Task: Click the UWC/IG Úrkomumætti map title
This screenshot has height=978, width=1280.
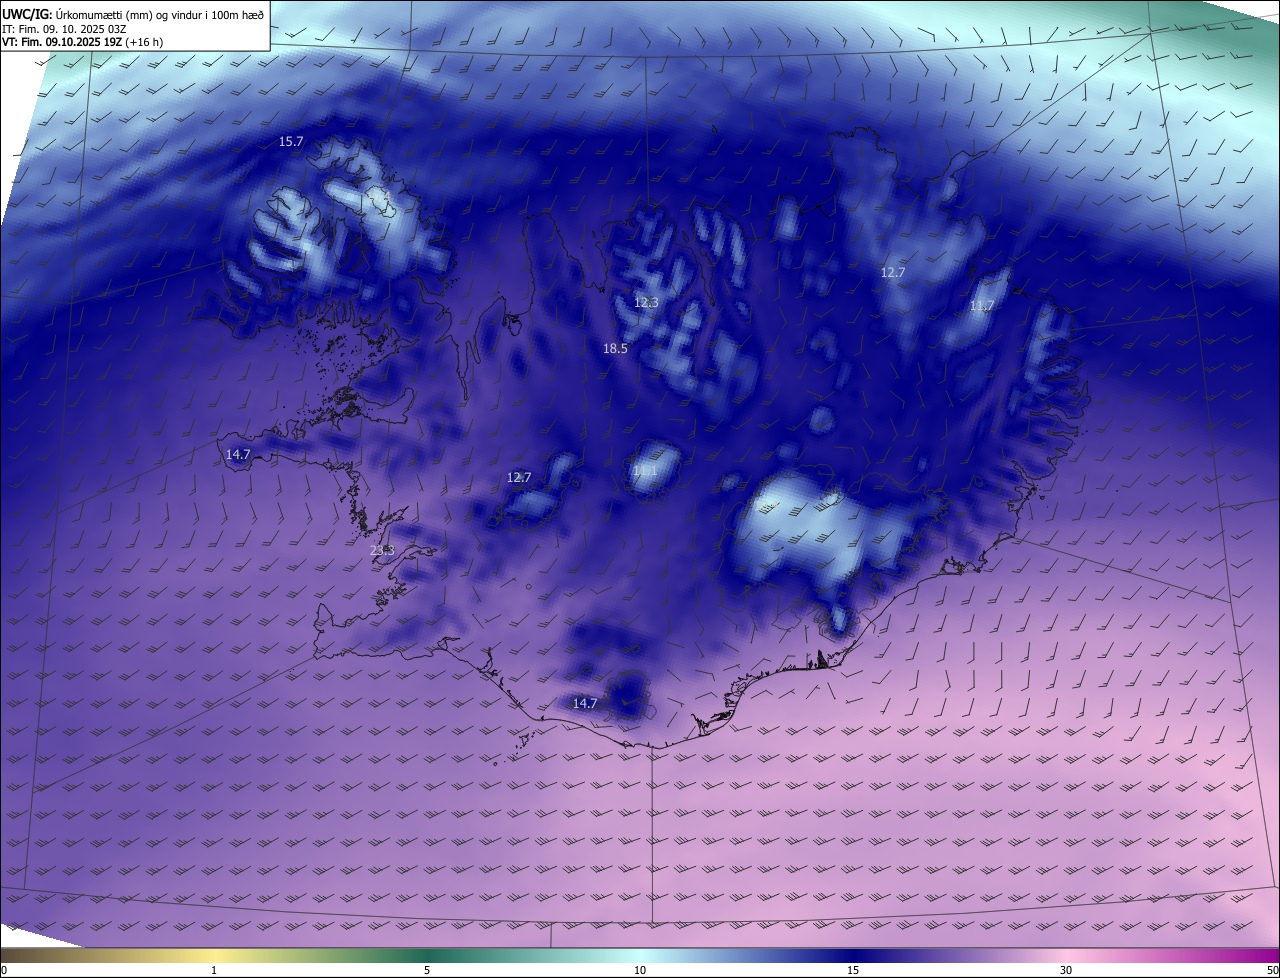Action: point(133,14)
